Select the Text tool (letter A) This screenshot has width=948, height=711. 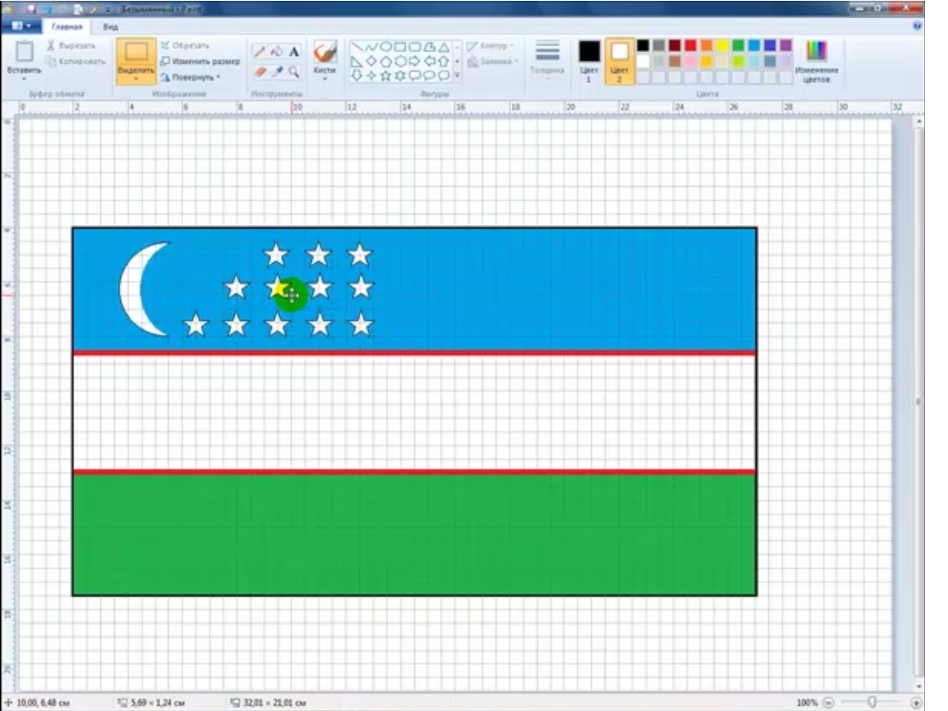click(294, 51)
